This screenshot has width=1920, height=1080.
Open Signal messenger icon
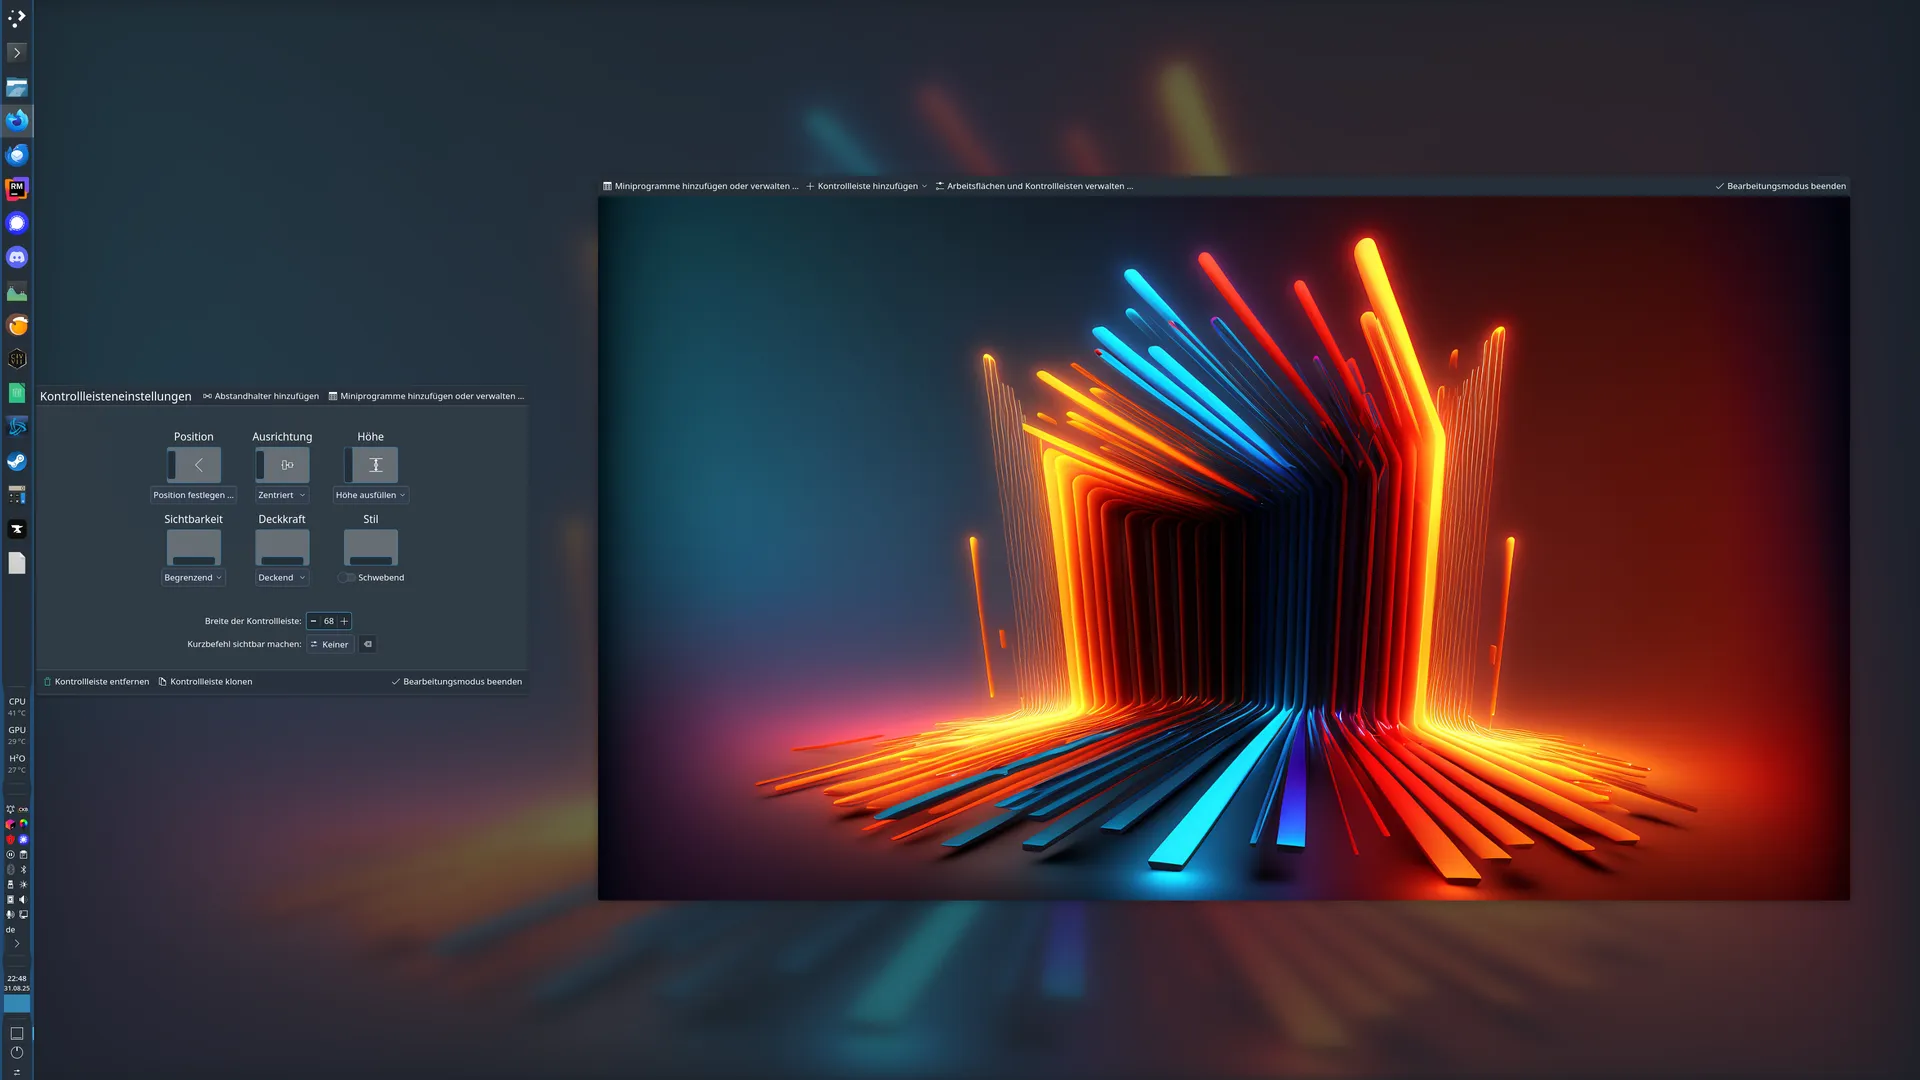[17, 223]
